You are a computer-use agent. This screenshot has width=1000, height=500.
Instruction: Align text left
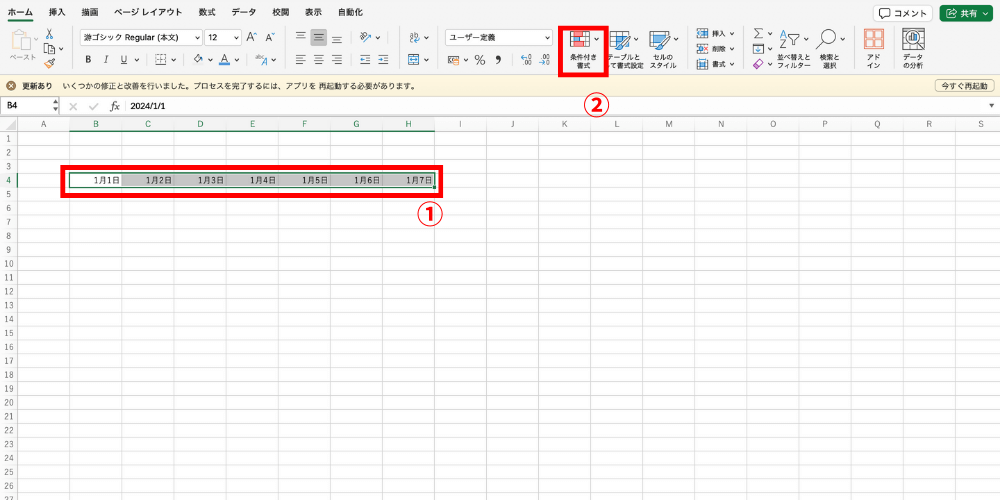(301, 60)
